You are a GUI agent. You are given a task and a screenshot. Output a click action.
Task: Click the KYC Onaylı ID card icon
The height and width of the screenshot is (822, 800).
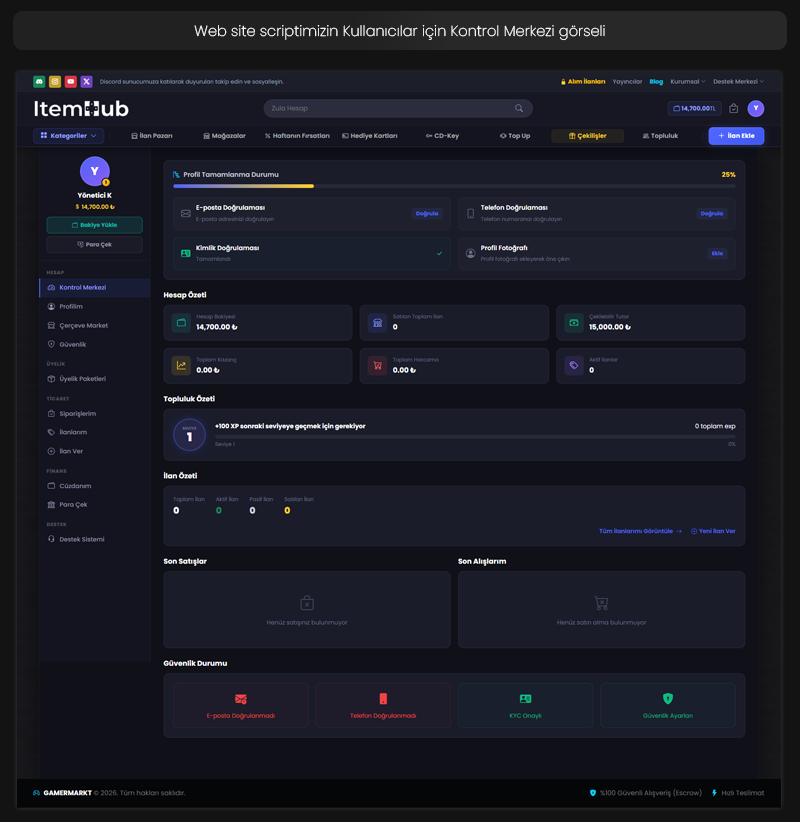[525, 699]
